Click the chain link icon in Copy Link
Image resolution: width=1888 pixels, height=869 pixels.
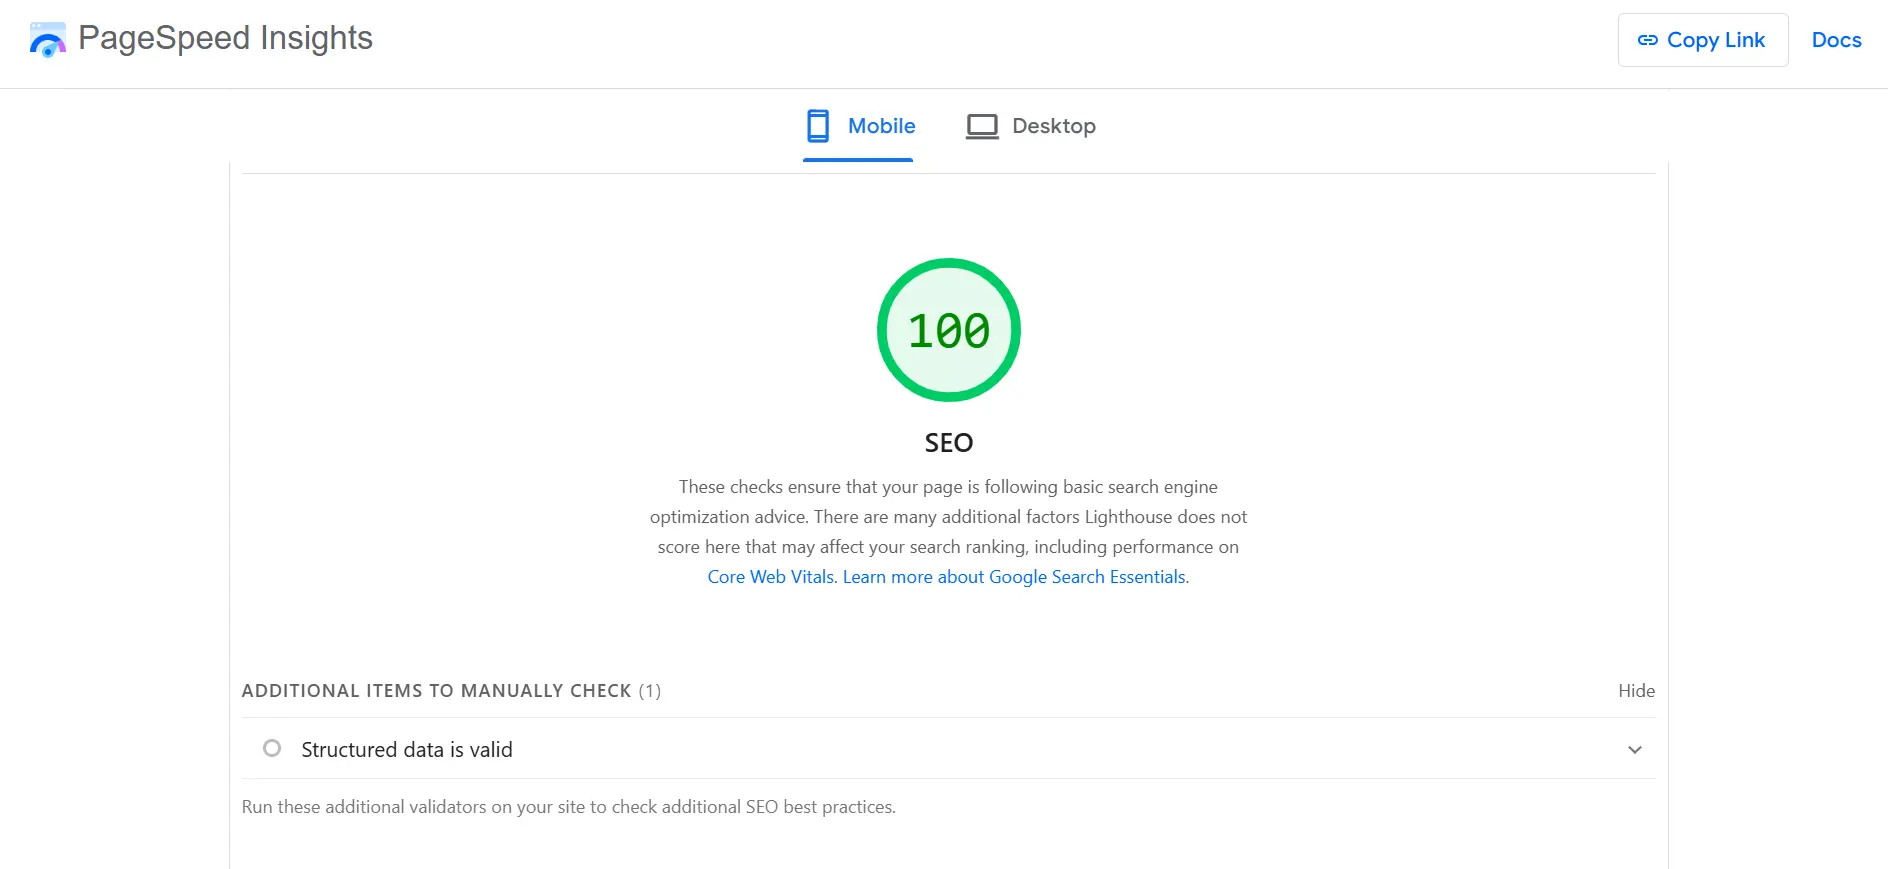coord(1647,41)
